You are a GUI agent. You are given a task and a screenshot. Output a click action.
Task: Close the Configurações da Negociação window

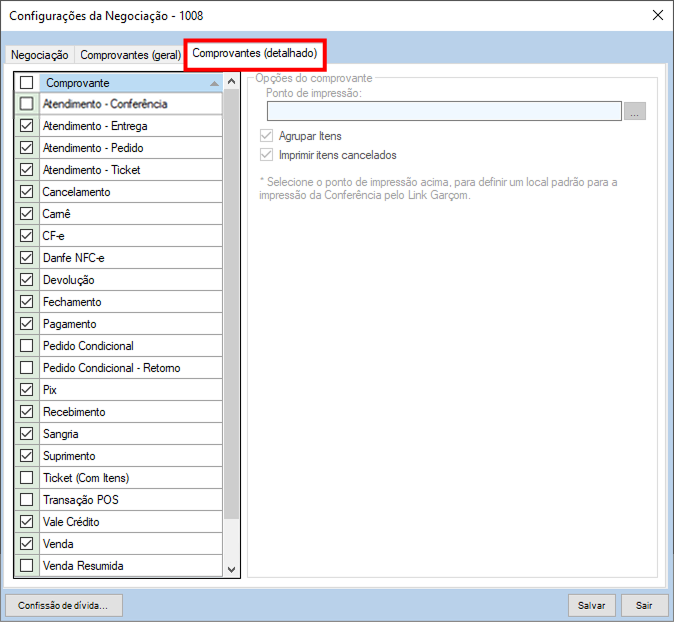coord(657,15)
